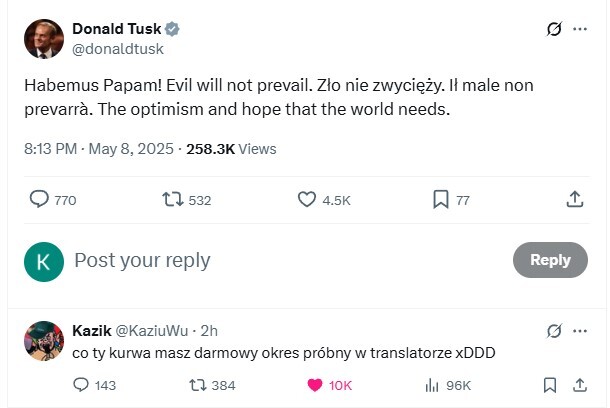The height and width of the screenshot is (408, 610).
Task: Open the @donaldtusk handle link
Action: tap(118, 48)
